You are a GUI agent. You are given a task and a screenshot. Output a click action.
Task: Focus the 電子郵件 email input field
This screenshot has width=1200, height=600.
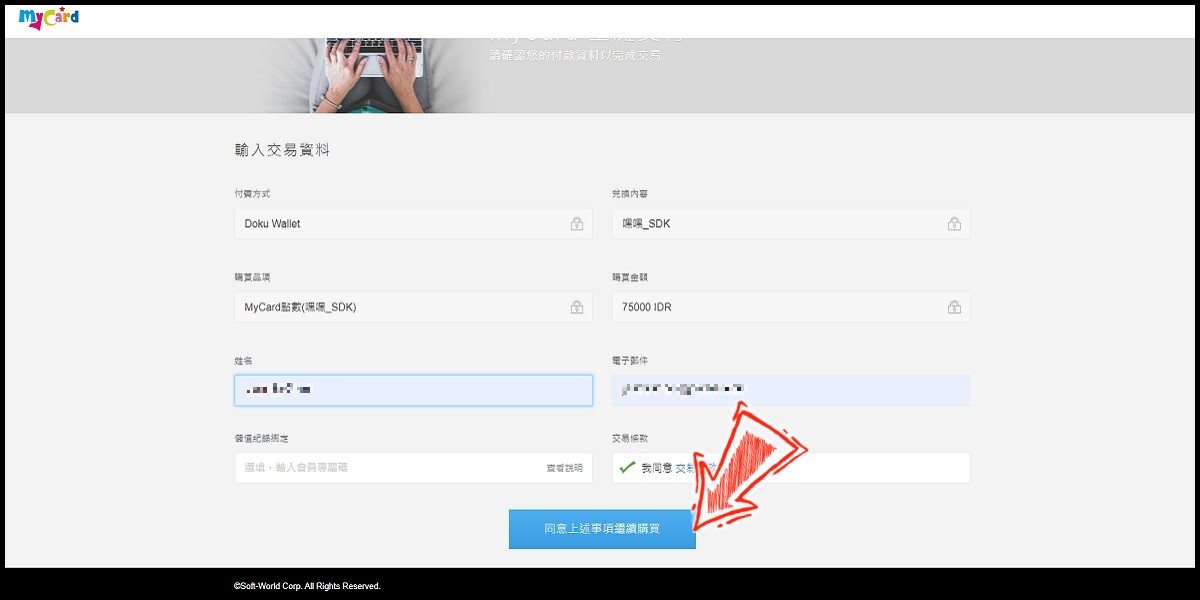click(791, 390)
